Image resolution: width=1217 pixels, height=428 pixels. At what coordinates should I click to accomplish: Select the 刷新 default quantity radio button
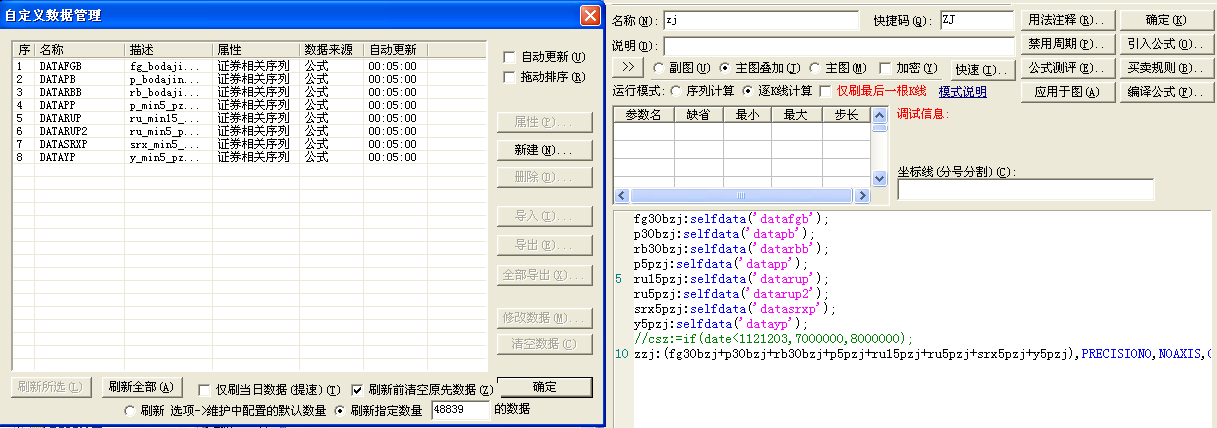129,410
